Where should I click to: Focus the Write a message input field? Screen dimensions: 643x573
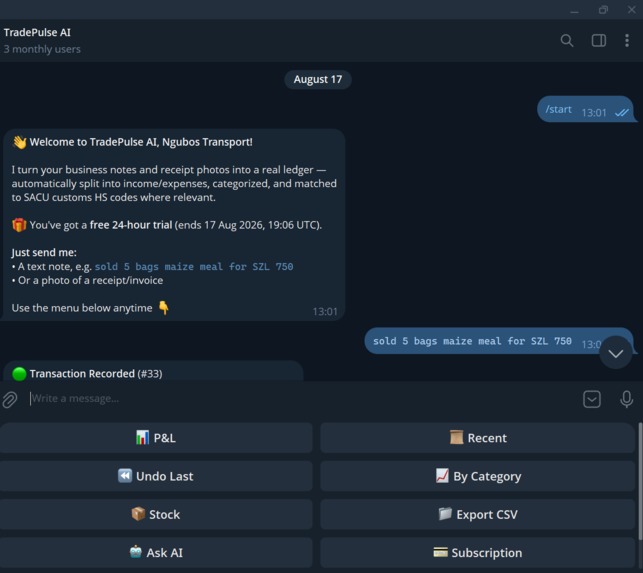(303, 398)
